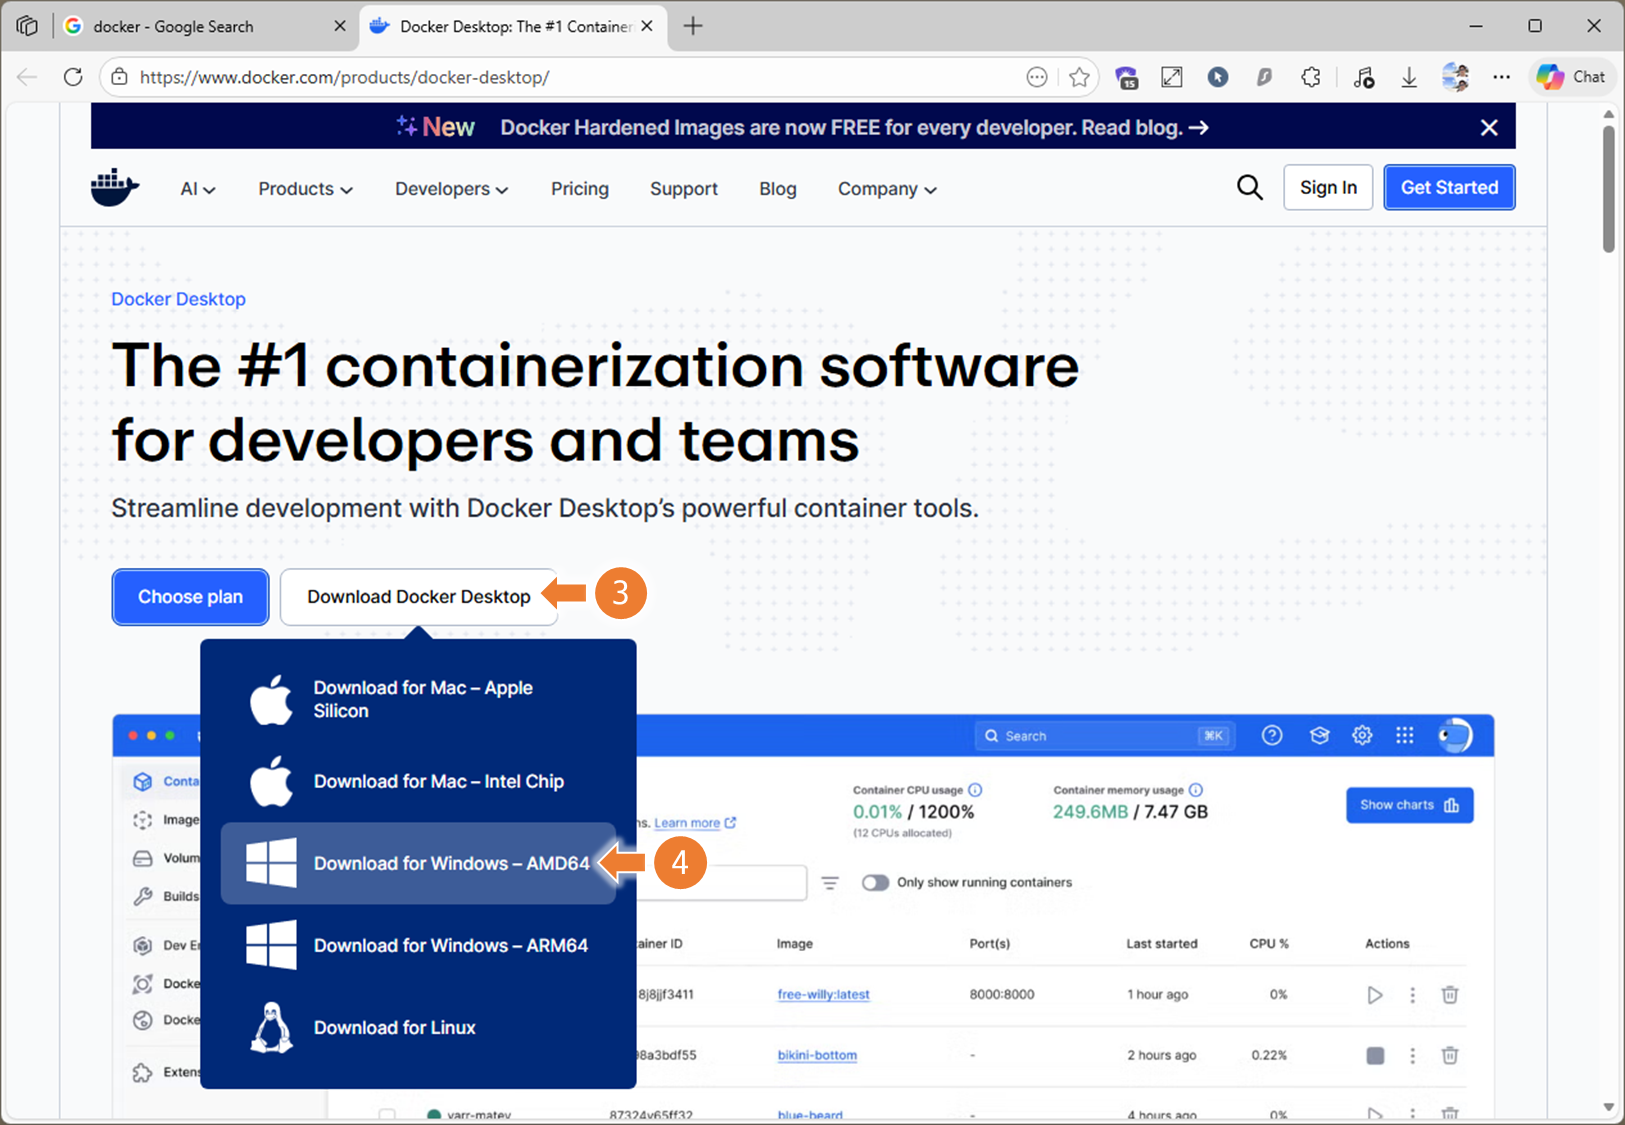This screenshot has height=1125, width=1625.
Task: Expand the Products menu
Action: click(305, 188)
